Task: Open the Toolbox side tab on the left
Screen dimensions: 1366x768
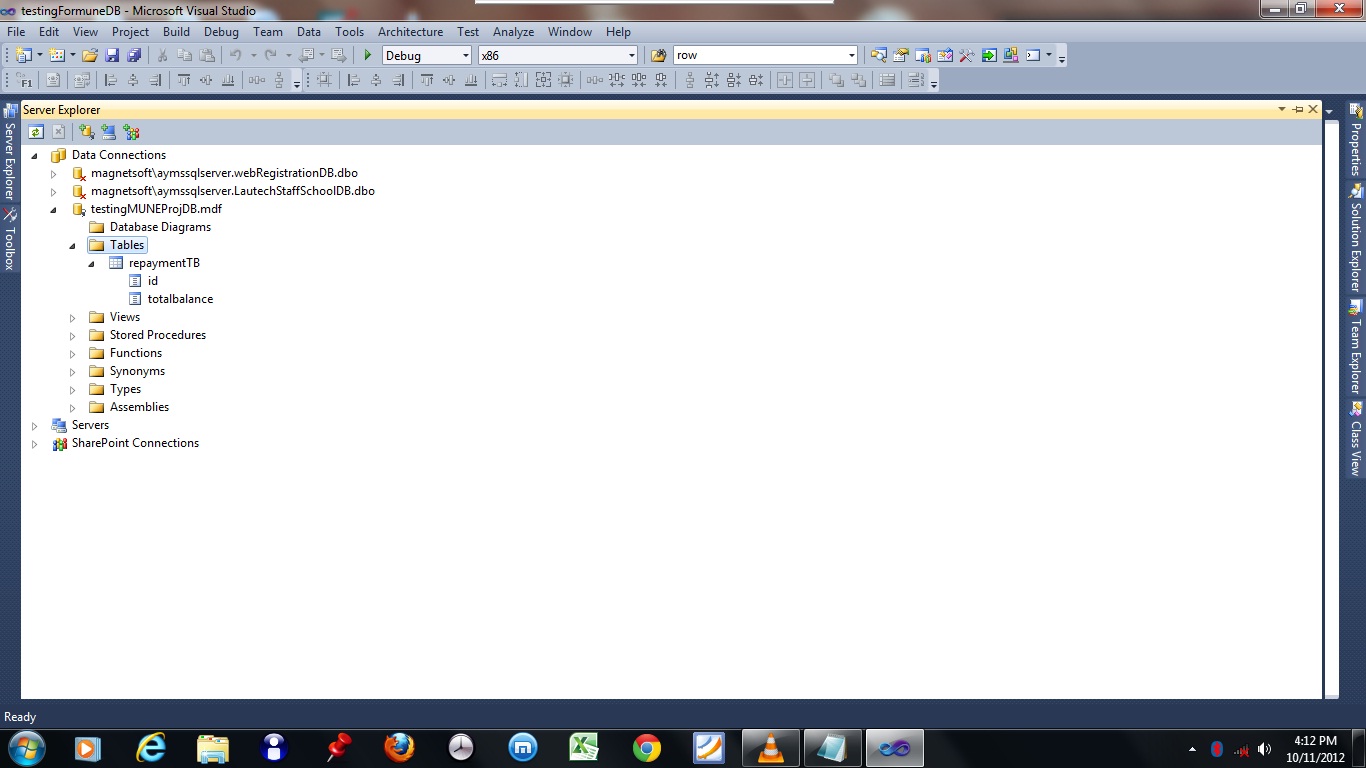Action: [10, 240]
